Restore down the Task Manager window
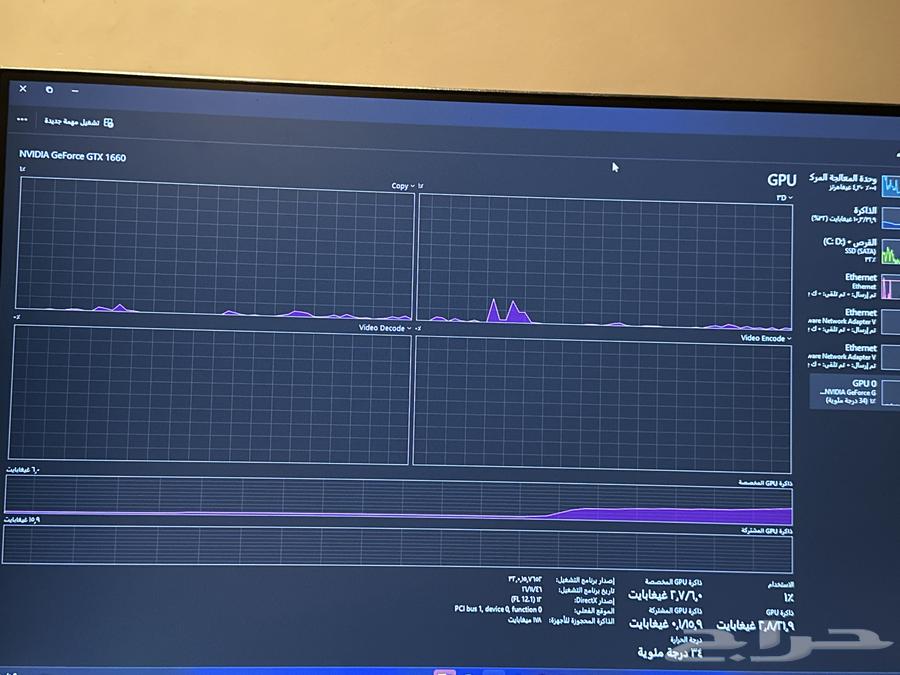 point(49,90)
